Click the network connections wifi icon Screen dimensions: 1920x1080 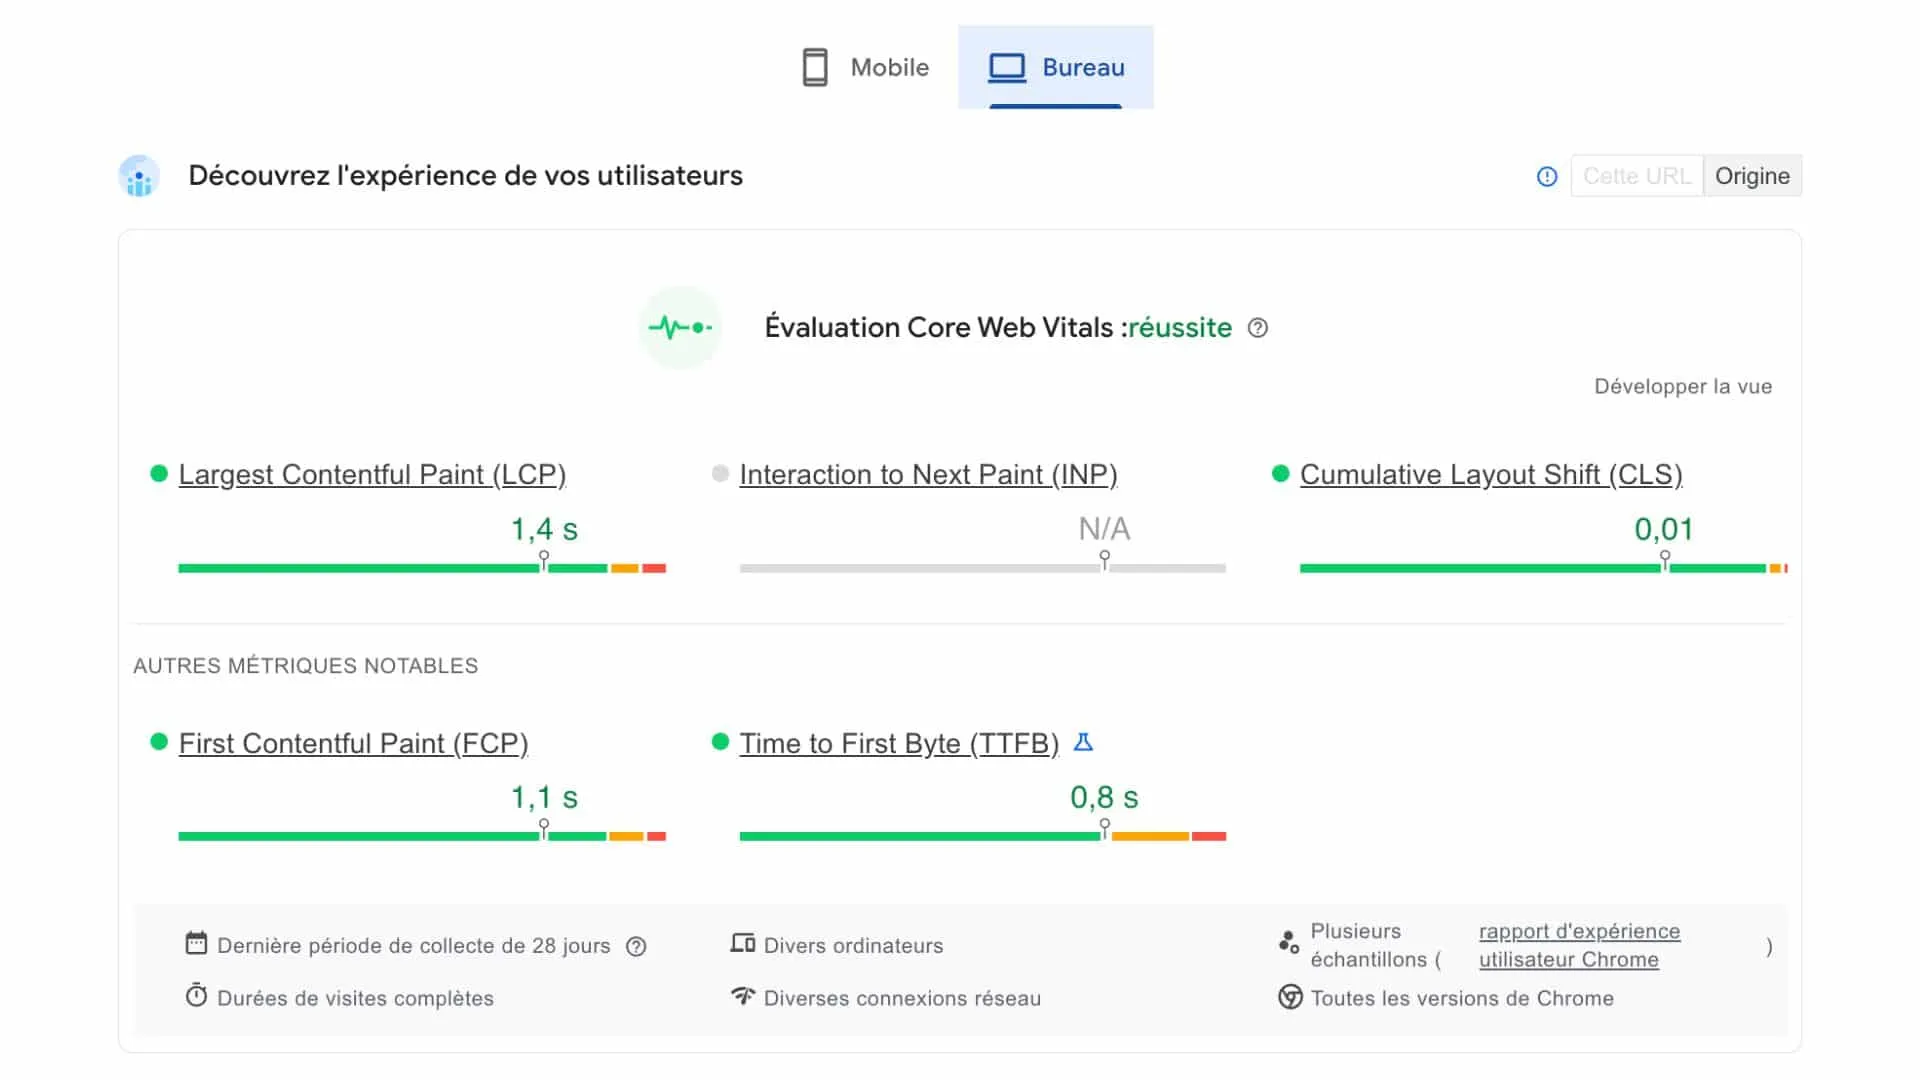click(x=742, y=997)
